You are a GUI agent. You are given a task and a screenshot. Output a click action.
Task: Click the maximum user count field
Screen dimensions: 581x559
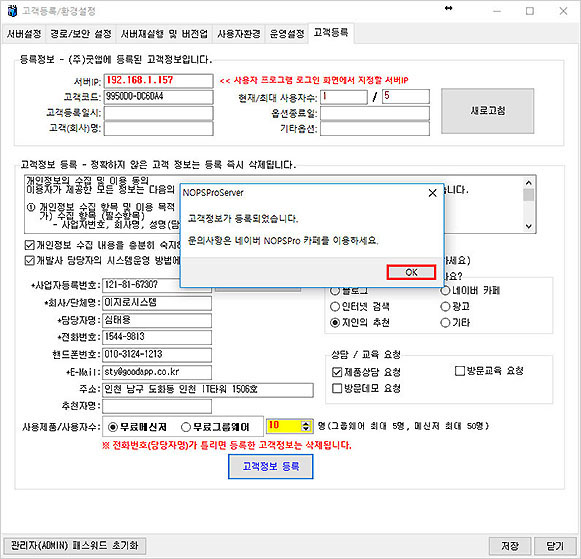pos(406,96)
